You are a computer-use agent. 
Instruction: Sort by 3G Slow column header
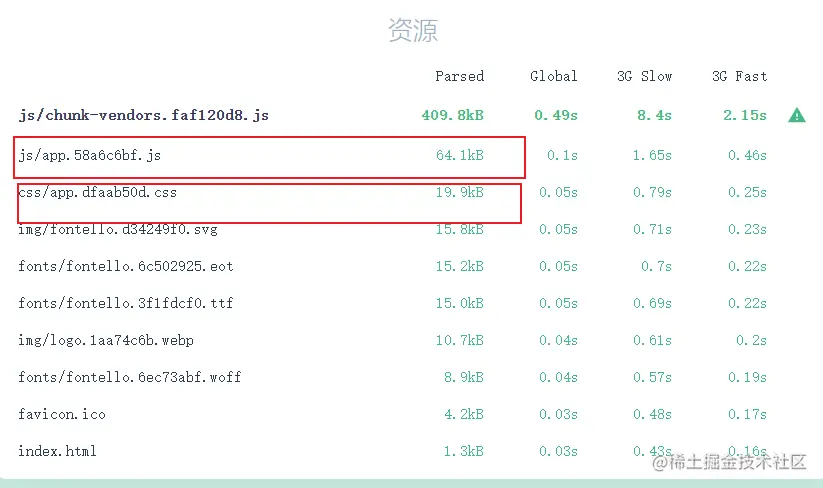click(644, 77)
